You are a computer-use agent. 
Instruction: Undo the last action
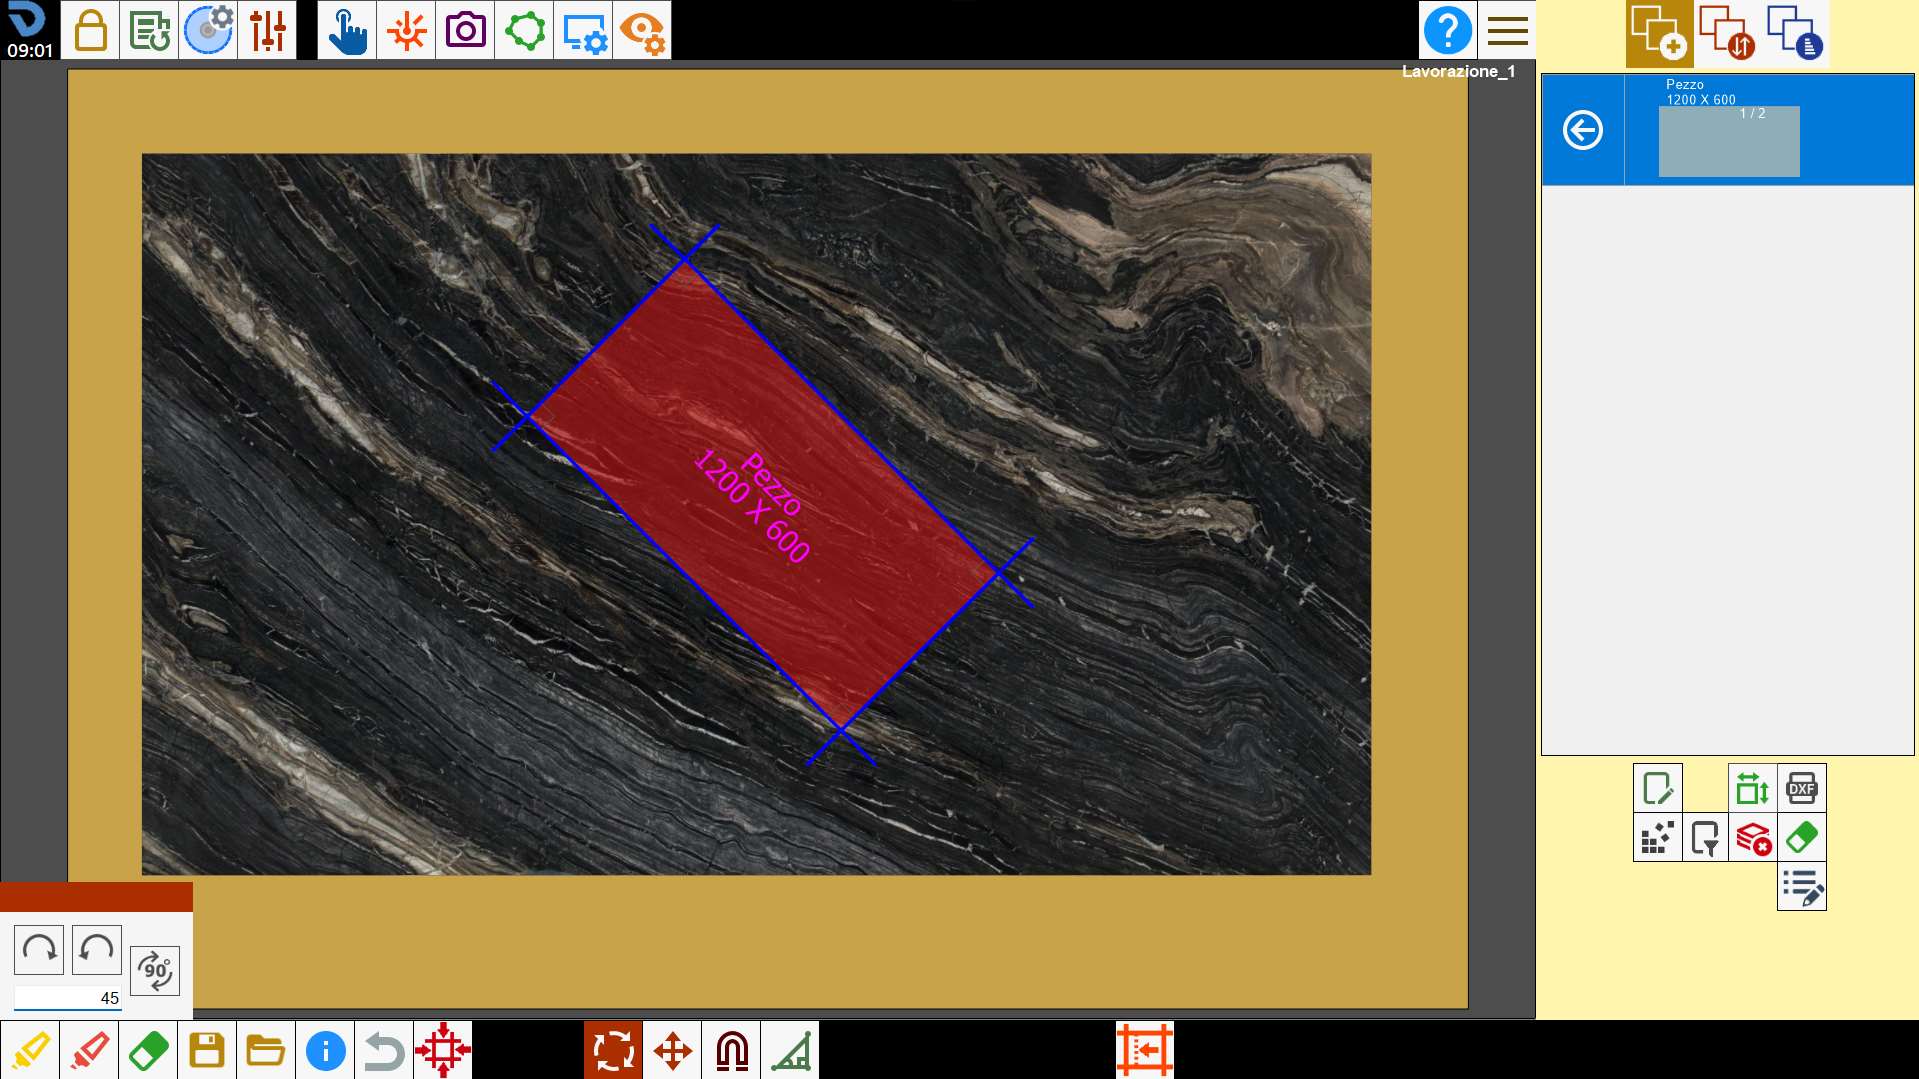coord(384,1050)
